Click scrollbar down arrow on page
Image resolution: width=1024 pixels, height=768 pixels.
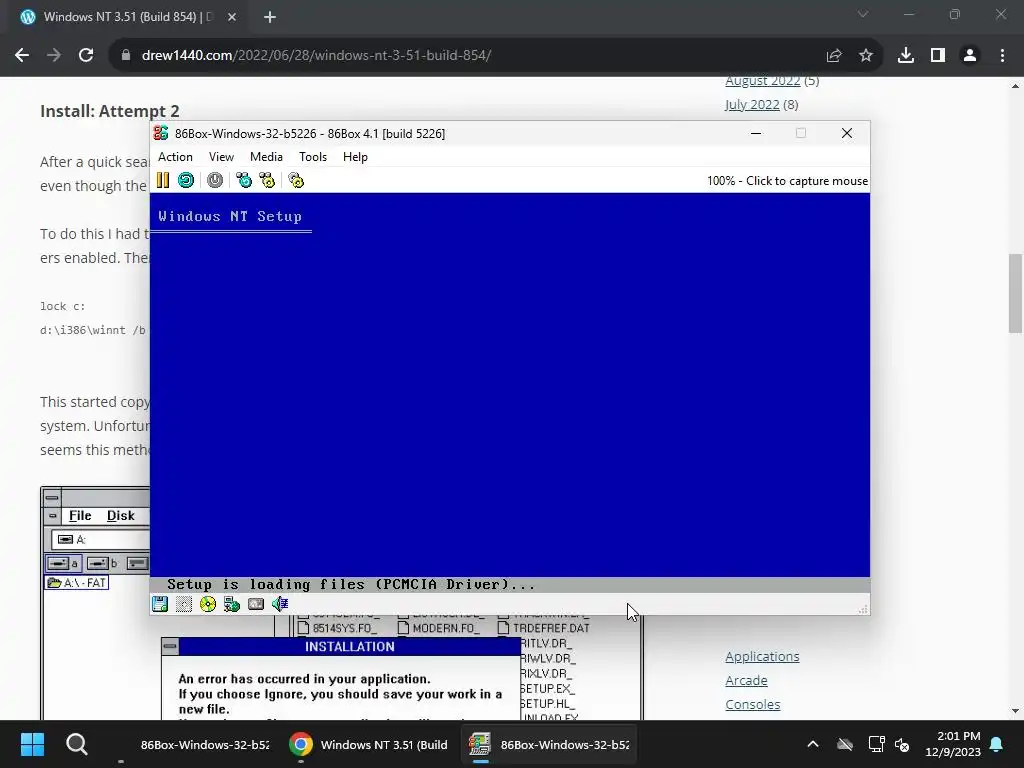1015,711
